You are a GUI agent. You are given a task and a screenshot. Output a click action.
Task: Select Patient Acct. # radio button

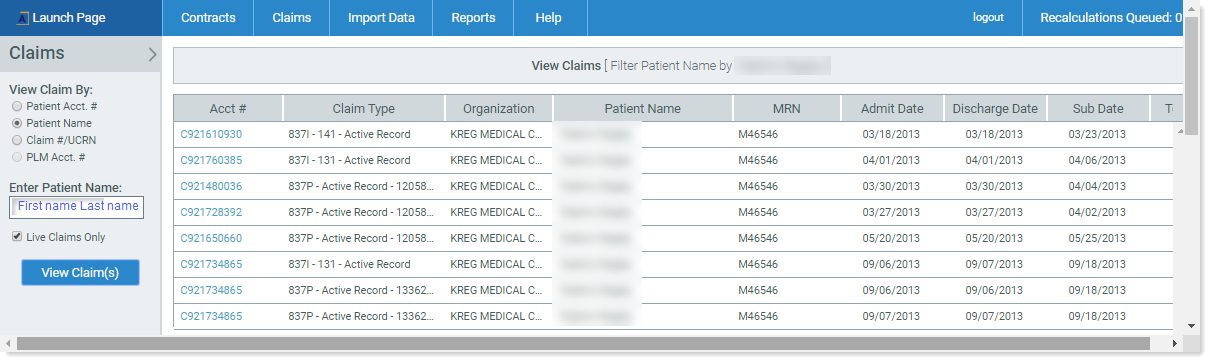point(17,105)
